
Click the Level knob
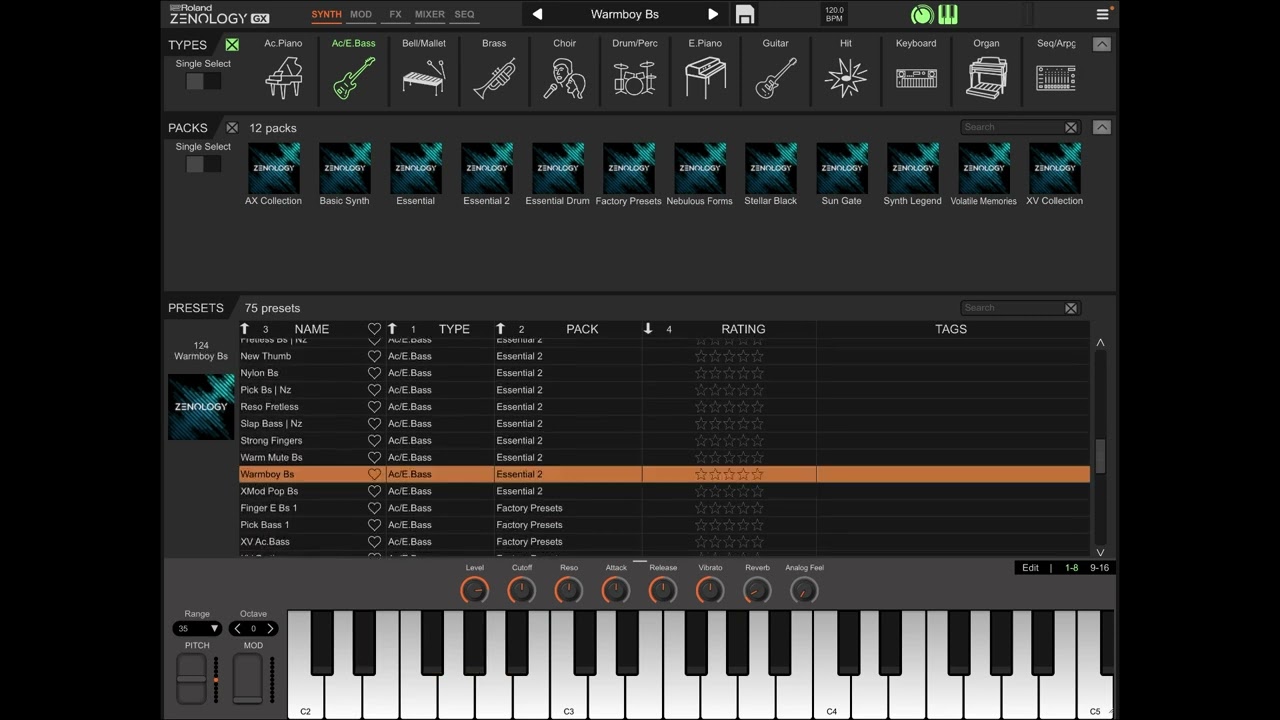coord(475,590)
